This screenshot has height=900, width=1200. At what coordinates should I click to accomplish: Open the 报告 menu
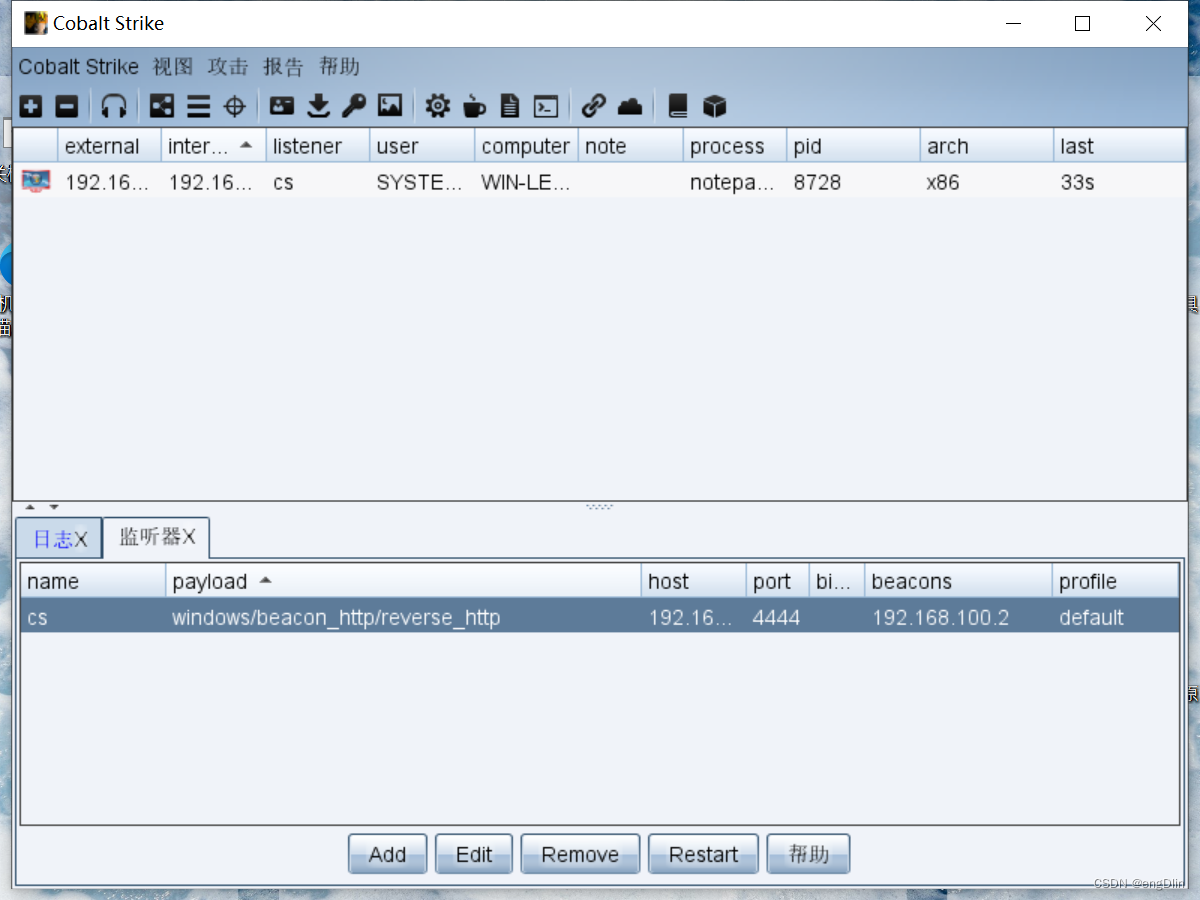pos(283,67)
